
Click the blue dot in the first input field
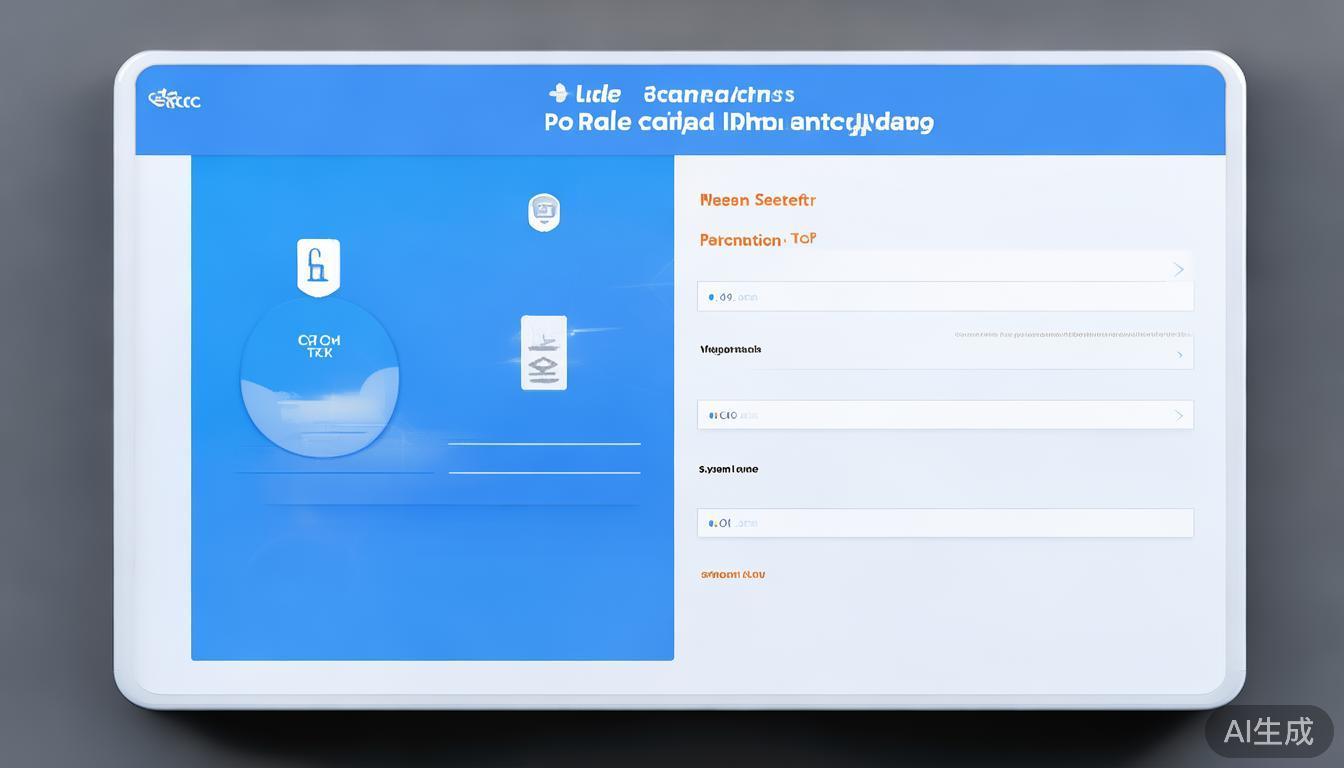click(x=711, y=297)
